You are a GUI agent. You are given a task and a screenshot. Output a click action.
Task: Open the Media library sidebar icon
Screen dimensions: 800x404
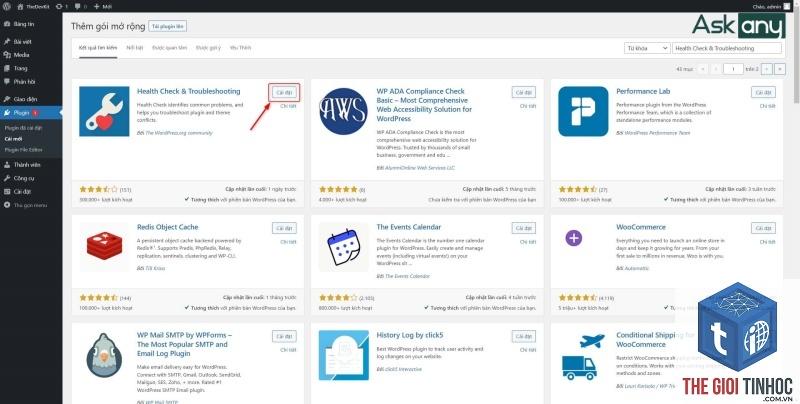[x=7, y=55]
